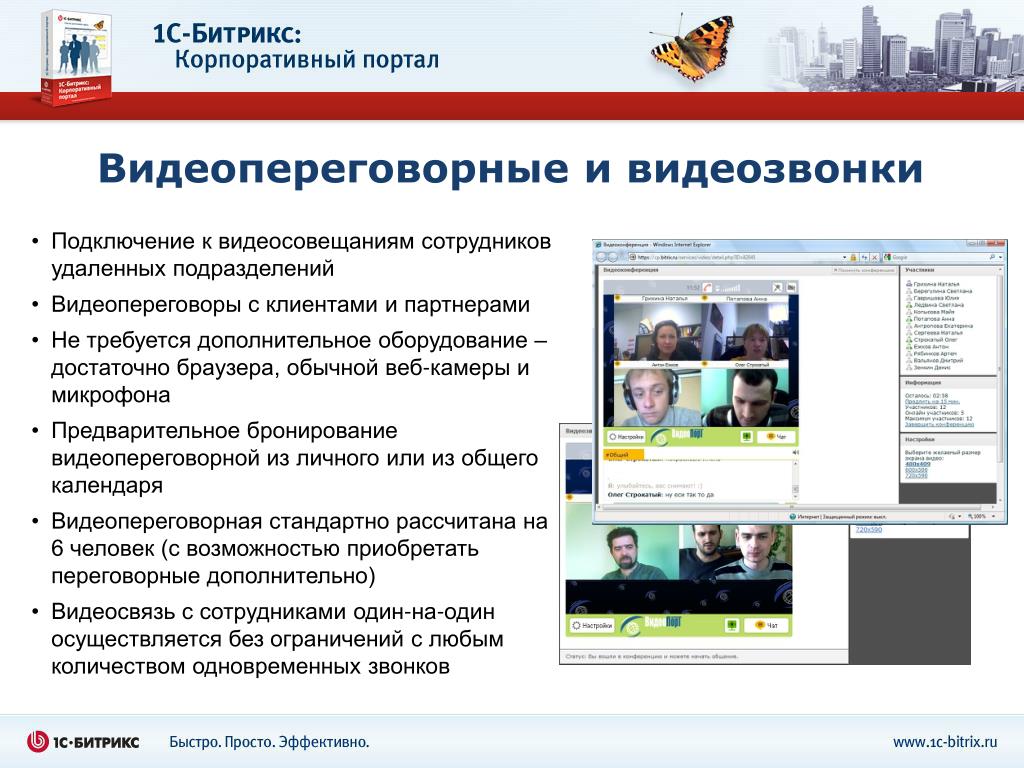
Task: Click green screen-share icon in back window
Action: 732,626
